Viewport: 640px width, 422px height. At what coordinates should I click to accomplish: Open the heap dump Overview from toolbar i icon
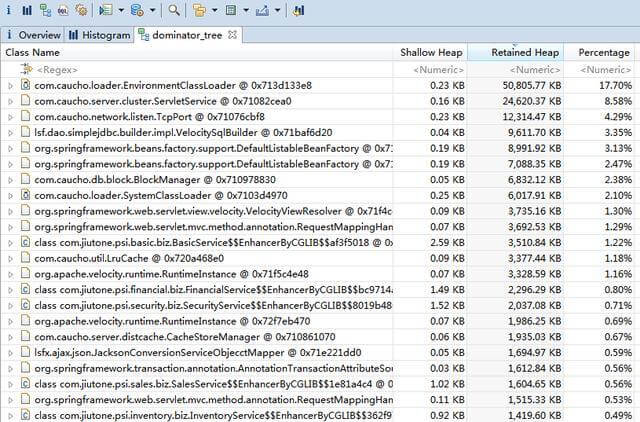point(8,10)
